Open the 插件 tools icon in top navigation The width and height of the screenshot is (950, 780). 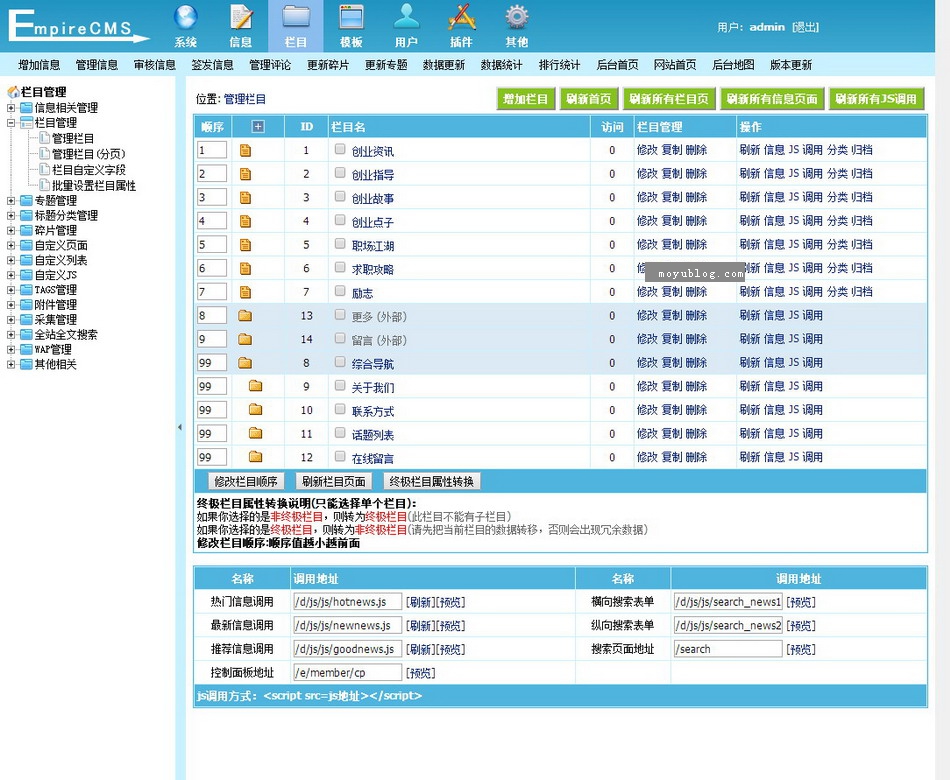462,18
